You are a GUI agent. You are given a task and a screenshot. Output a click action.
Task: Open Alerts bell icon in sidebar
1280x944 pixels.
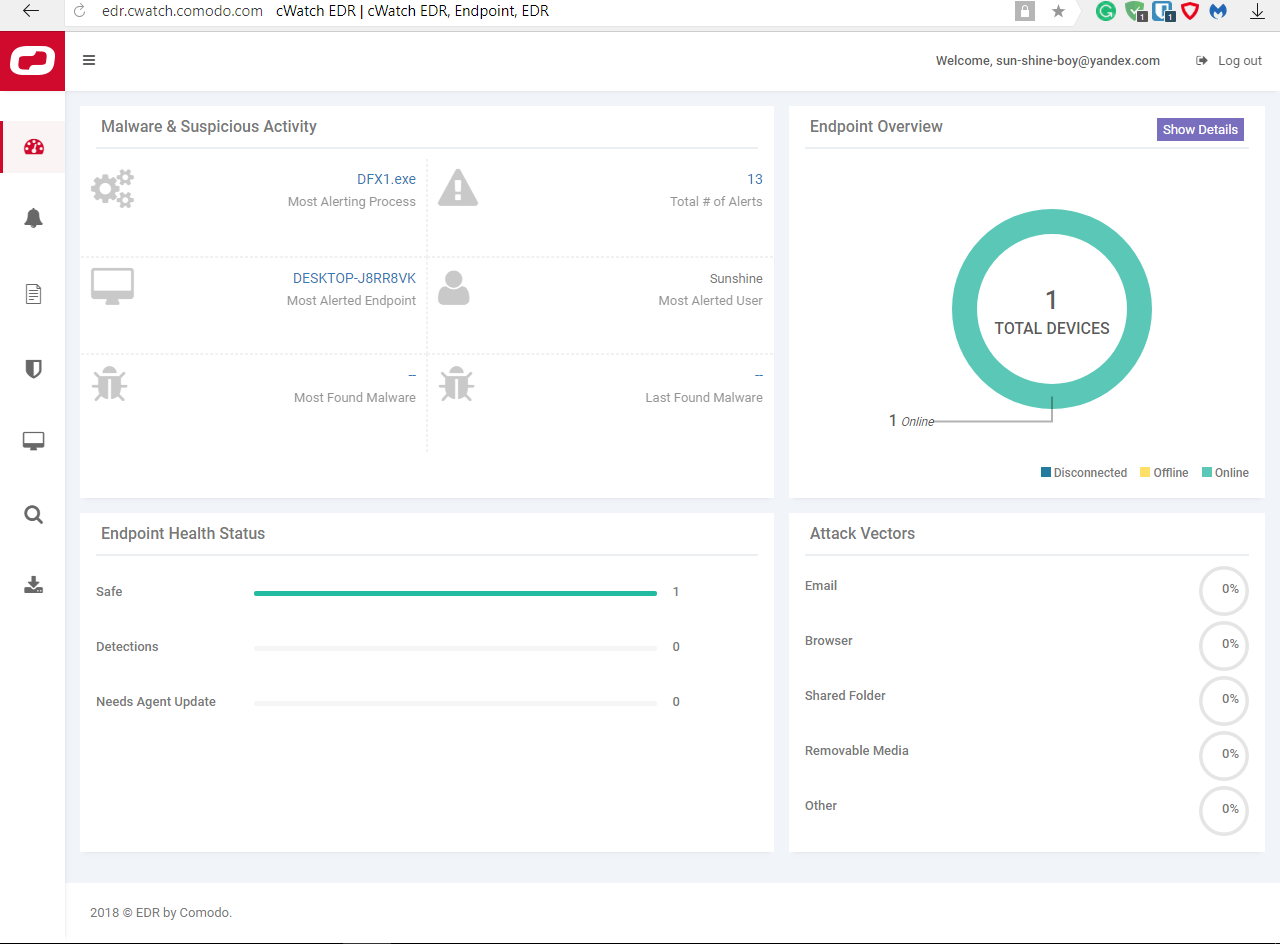click(x=34, y=219)
